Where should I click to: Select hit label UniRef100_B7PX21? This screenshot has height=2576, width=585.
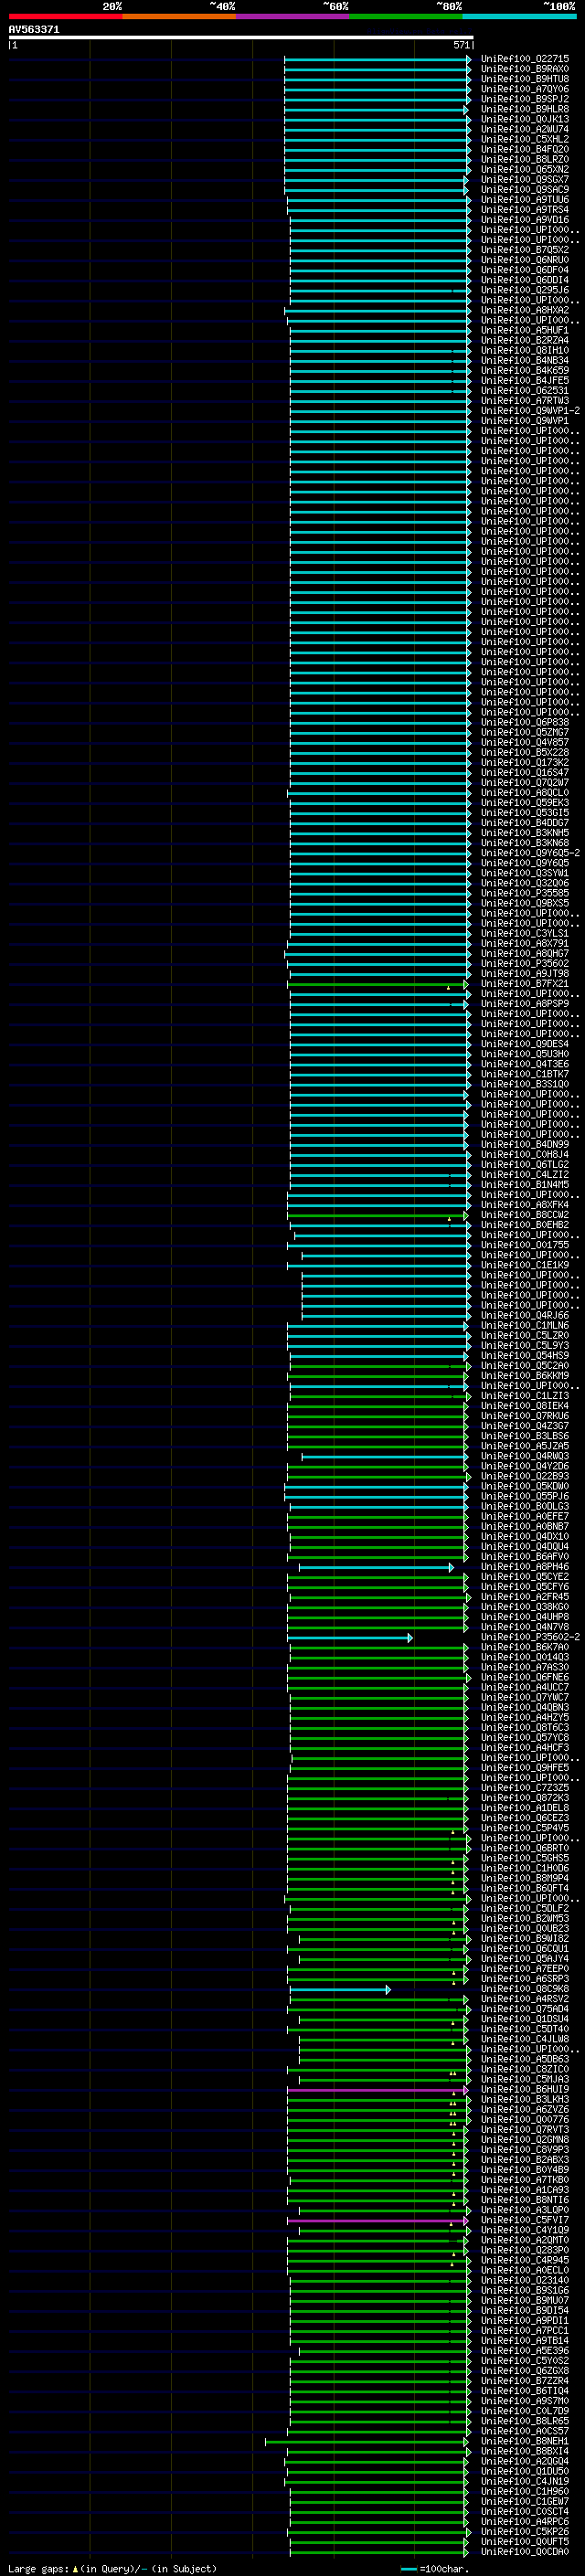524,983
